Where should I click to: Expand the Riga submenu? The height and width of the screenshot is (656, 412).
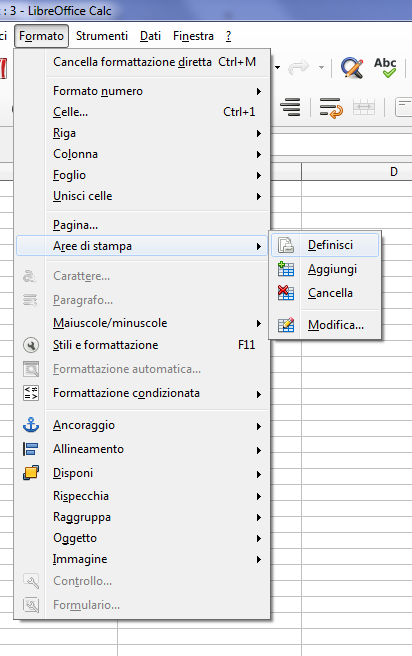142,133
